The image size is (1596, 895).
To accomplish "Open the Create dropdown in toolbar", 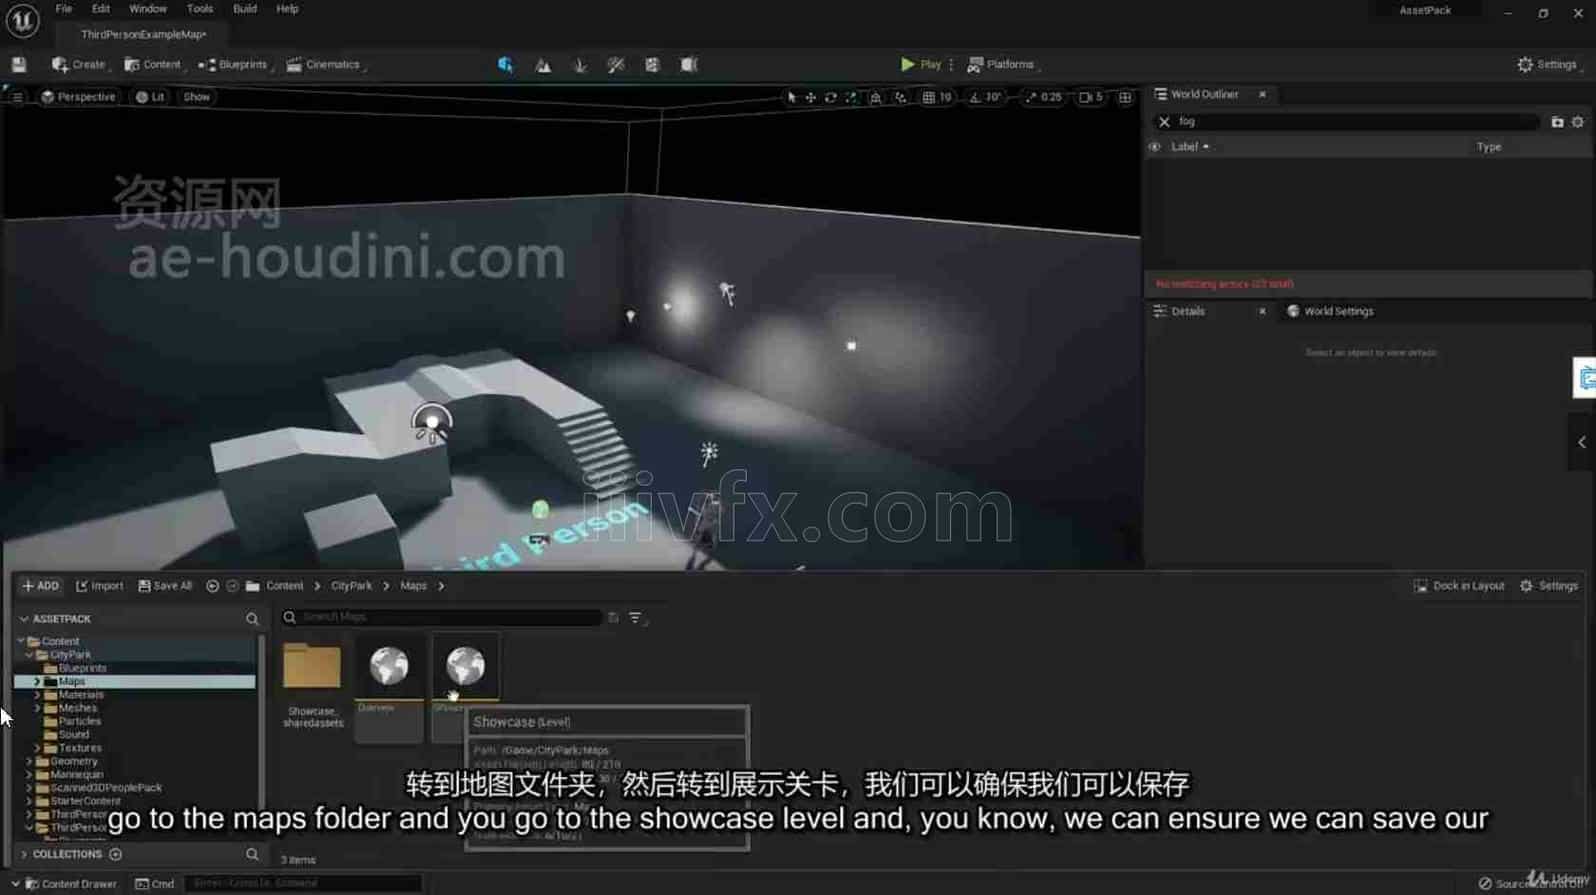I will click(80, 64).
